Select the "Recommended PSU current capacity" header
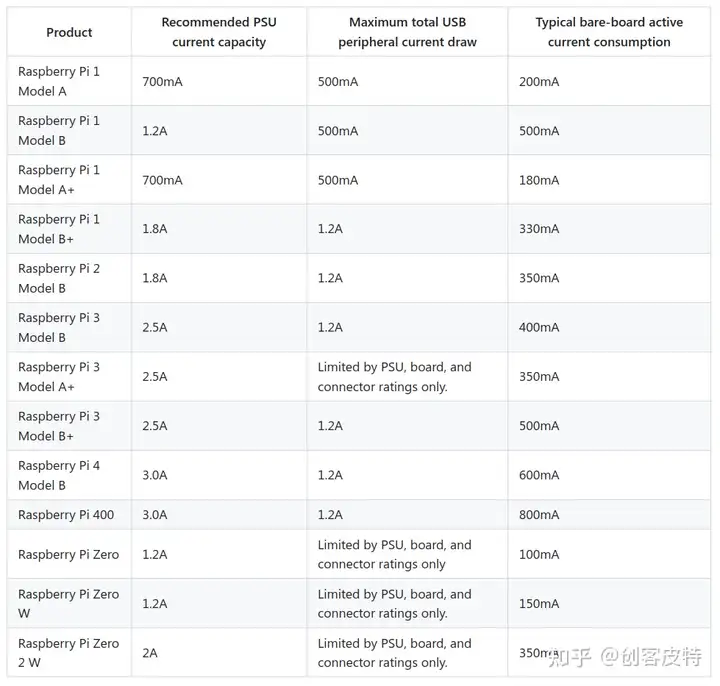 219,32
